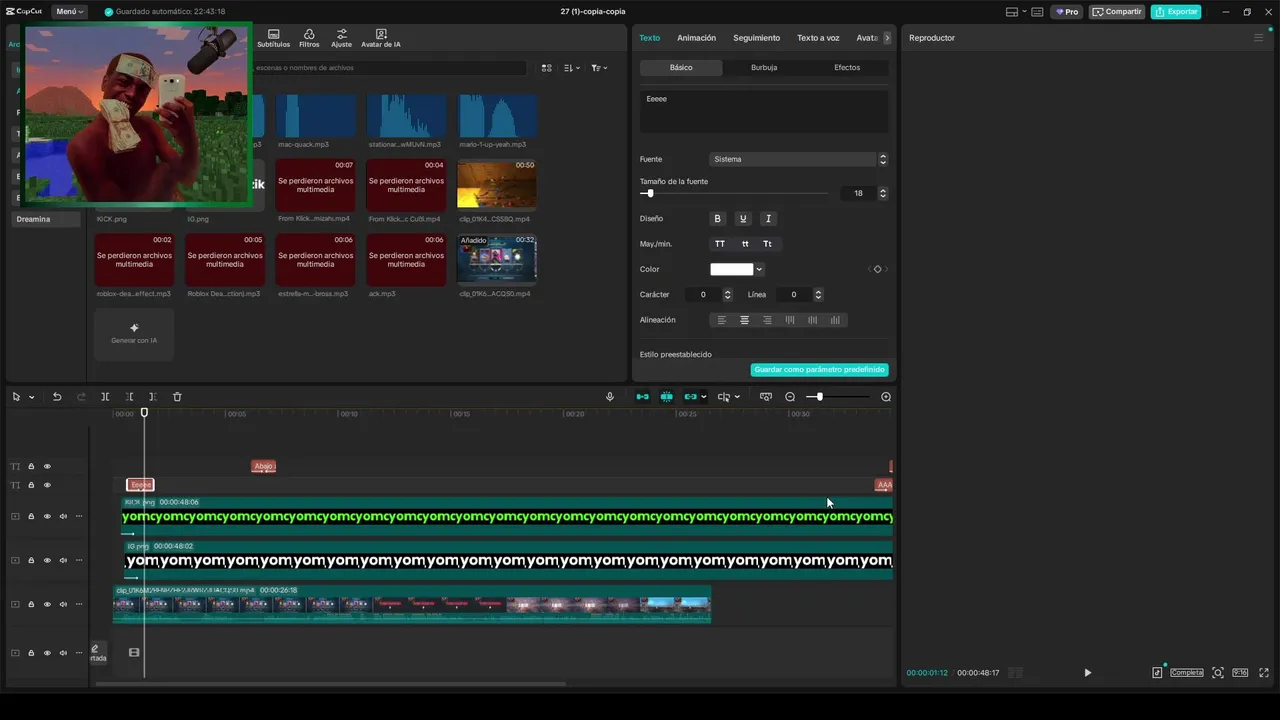This screenshot has height=720, width=1280.
Task: Open the sort order dropdown in media library
Action: (571, 68)
